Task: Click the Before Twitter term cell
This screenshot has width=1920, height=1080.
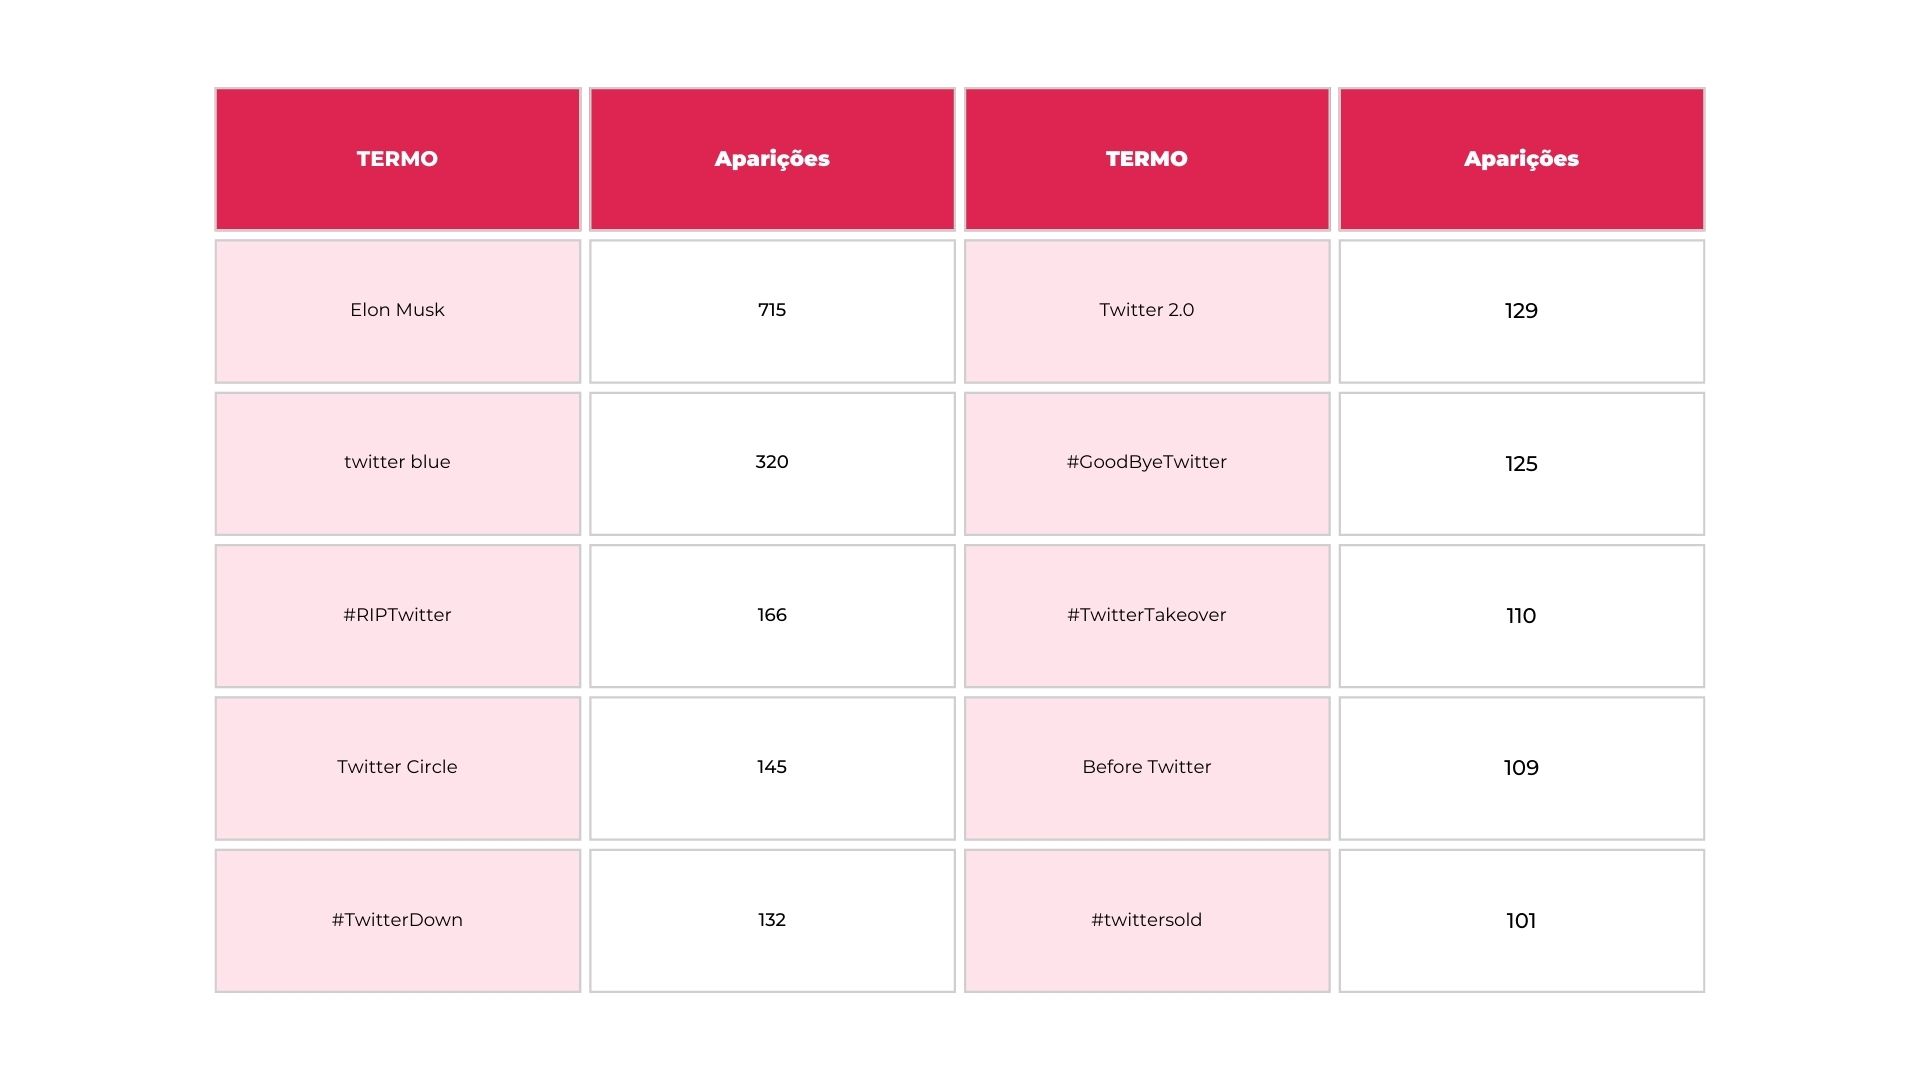Action: pyautogui.click(x=1146, y=767)
